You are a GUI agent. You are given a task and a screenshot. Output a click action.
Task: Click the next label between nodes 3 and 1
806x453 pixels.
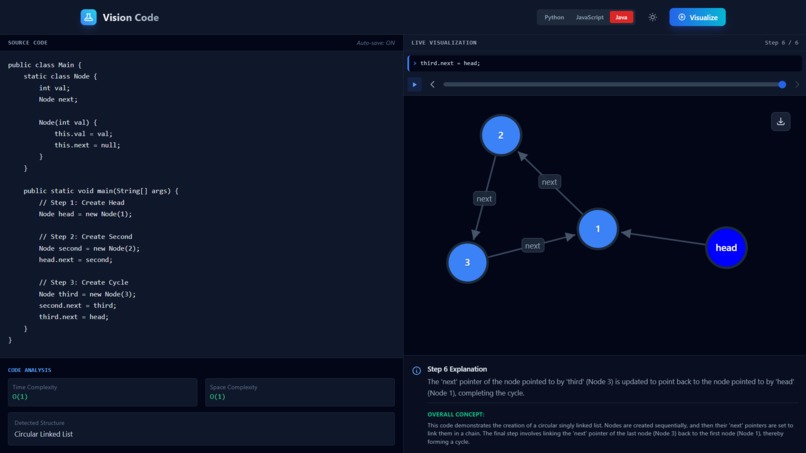tap(532, 246)
